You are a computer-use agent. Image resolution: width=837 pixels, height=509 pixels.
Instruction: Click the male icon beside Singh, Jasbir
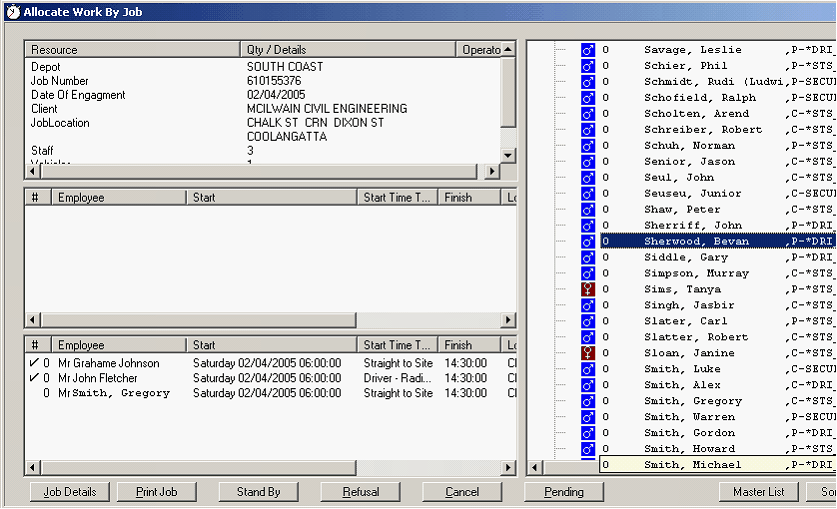pos(588,305)
